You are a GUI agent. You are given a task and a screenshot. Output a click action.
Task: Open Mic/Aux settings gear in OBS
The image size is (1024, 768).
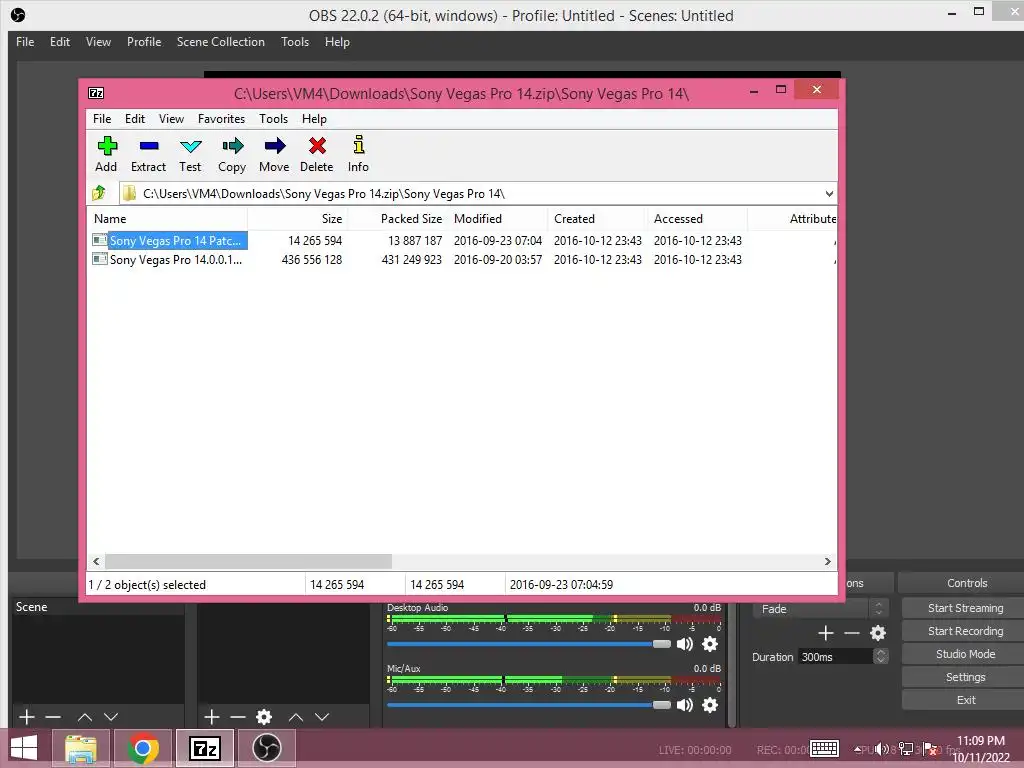click(x=710, y=705)
